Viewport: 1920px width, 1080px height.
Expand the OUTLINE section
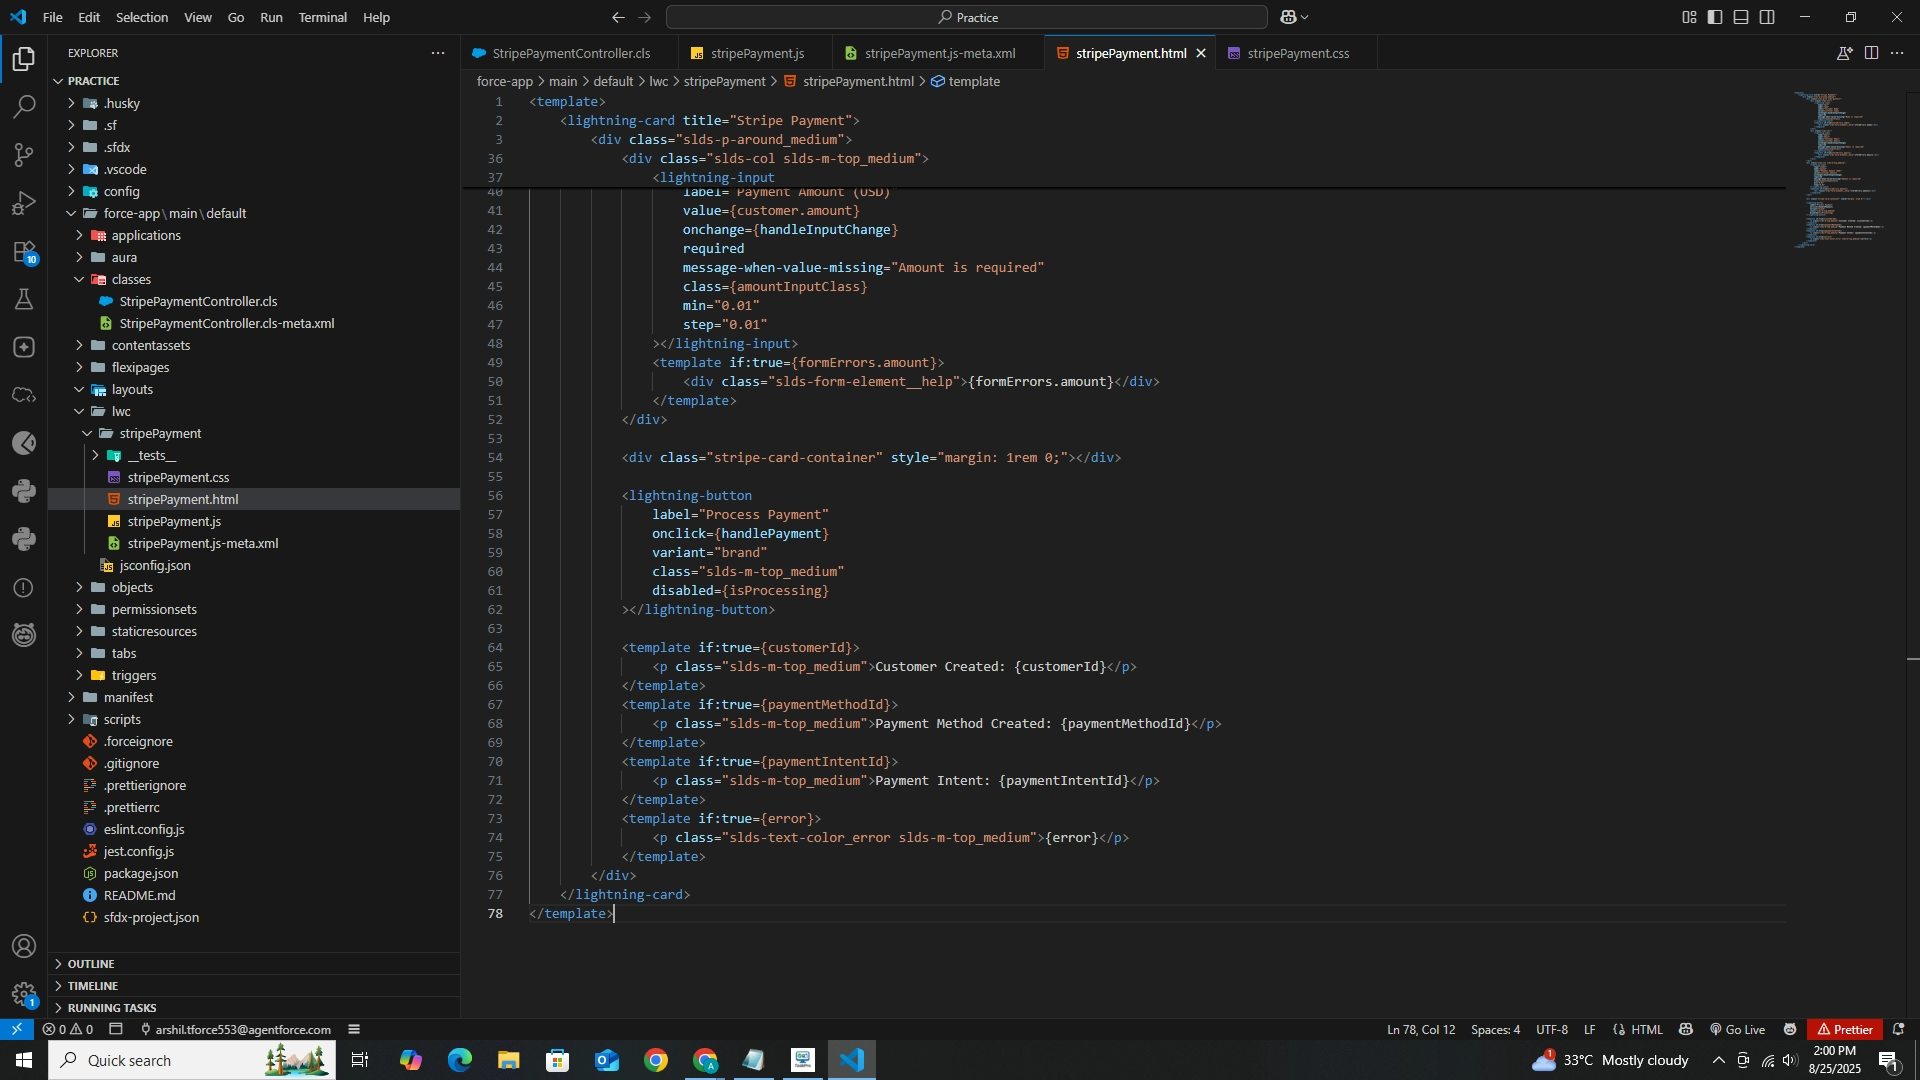(x=91, y=964)
